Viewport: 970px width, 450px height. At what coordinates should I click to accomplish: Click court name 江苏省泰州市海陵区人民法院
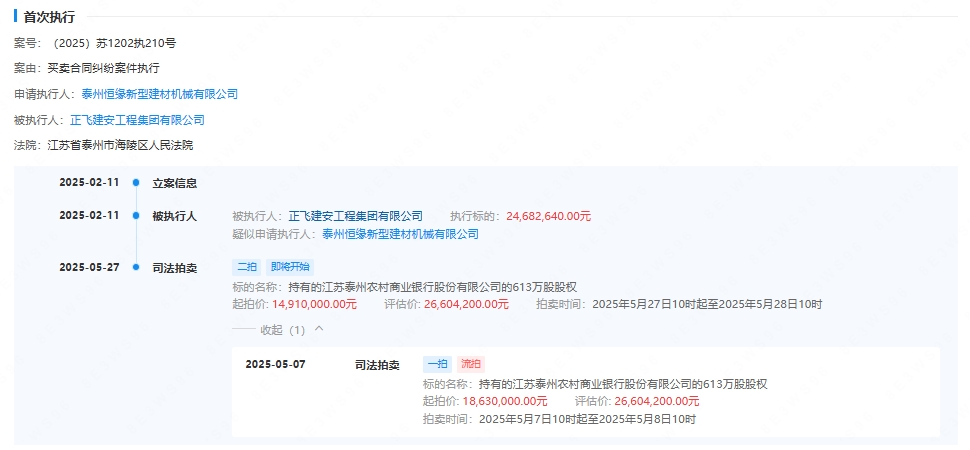click(121, 145)
